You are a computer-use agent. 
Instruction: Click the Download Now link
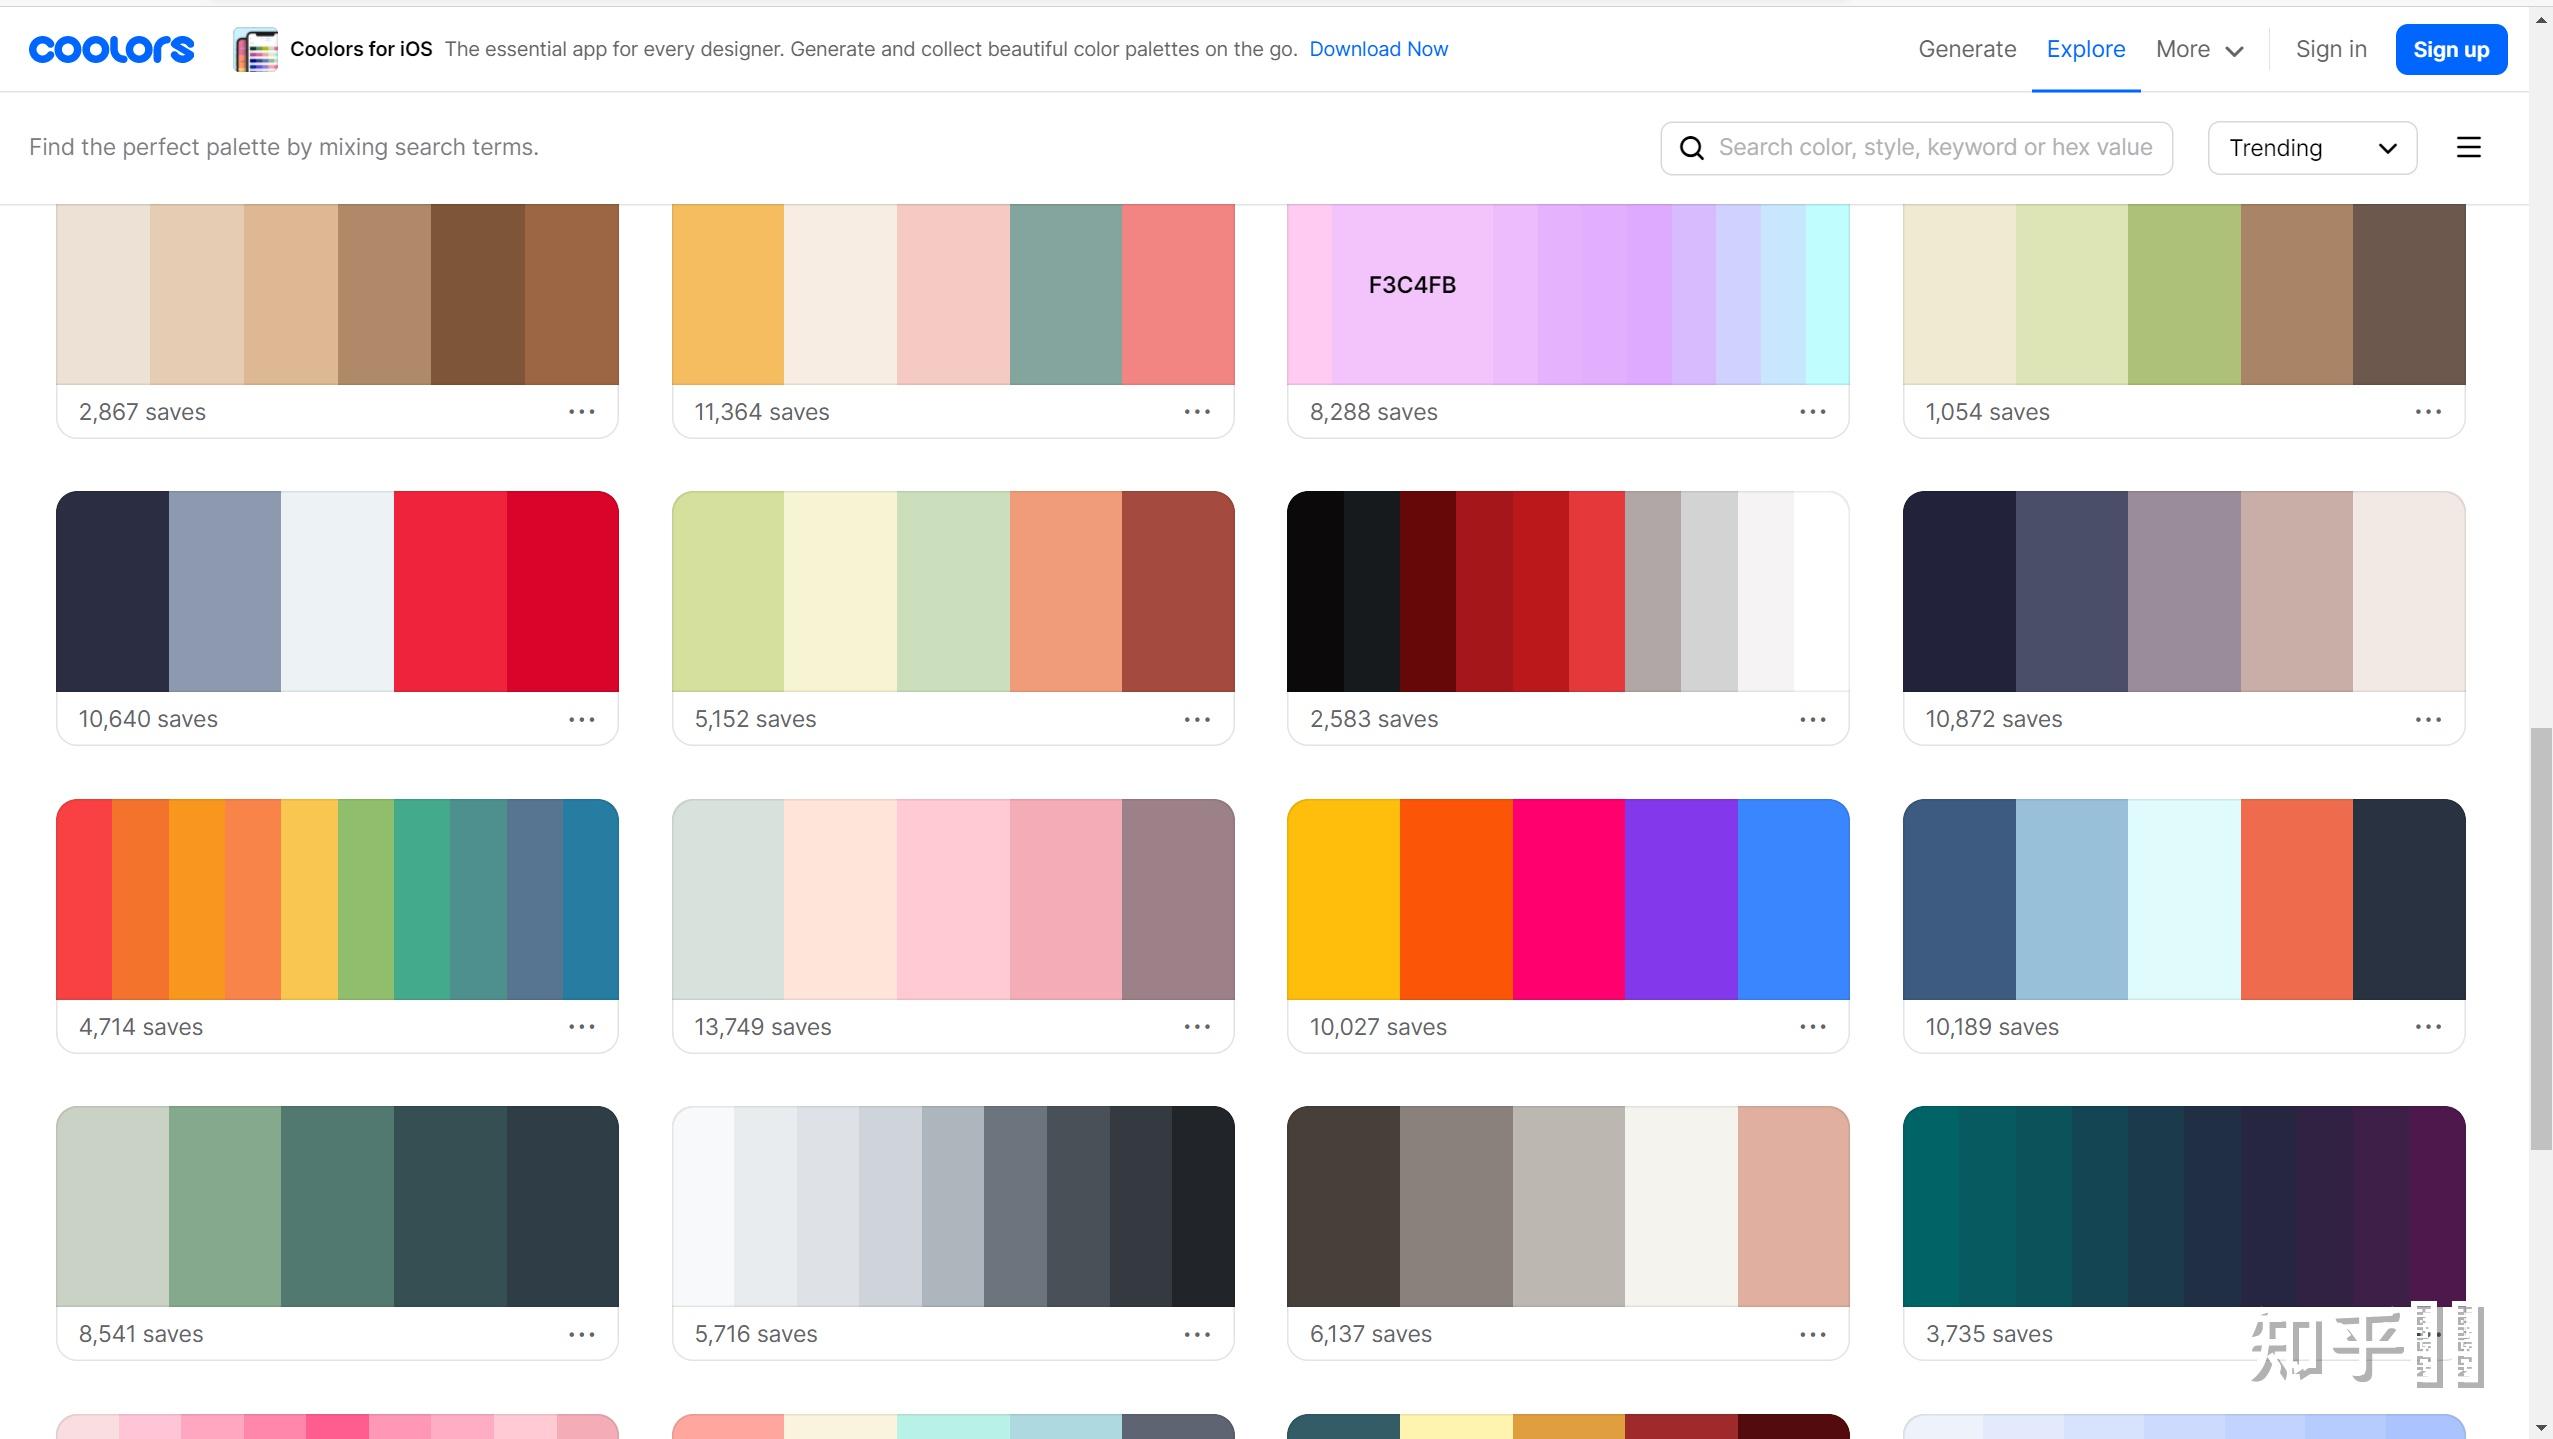click(1378, 49)
